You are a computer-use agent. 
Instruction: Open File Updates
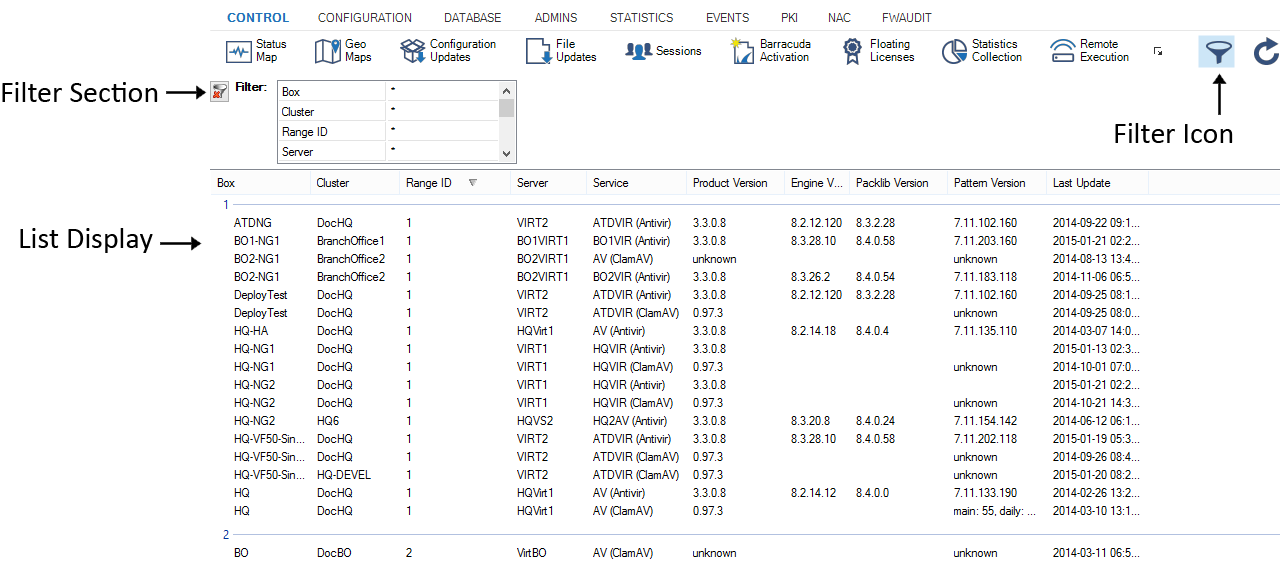(562, 51)
